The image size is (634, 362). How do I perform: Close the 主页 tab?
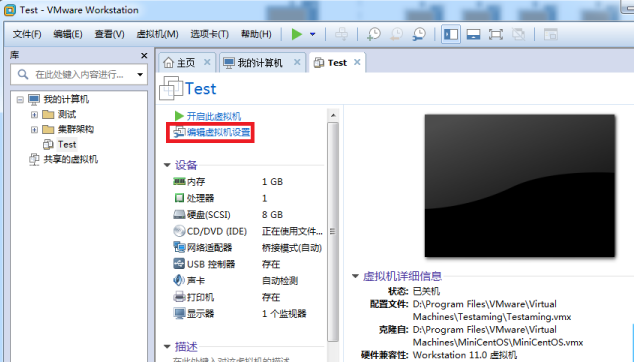(207, 62)
